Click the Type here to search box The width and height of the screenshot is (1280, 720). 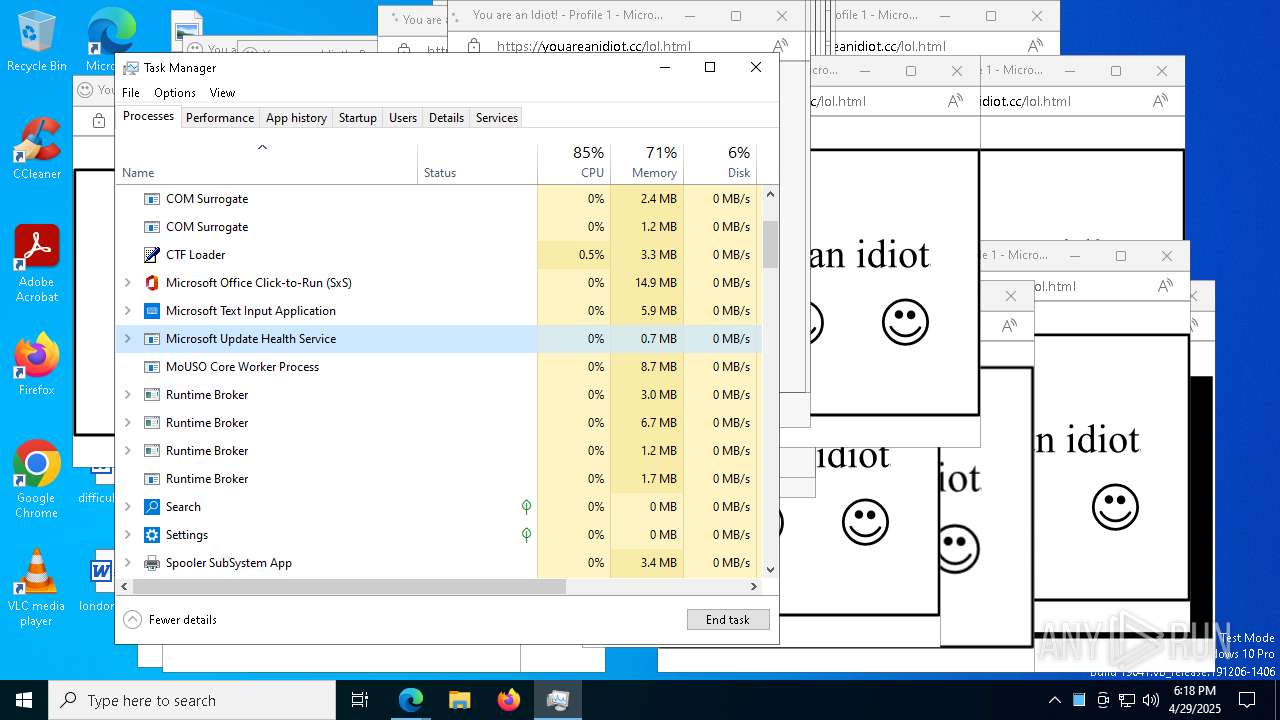click(192, 700)
